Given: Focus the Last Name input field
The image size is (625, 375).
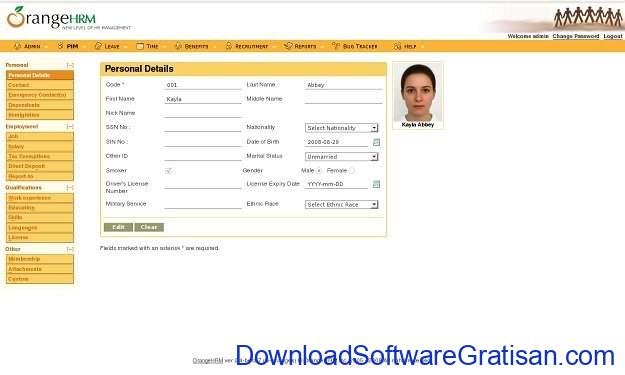Looking at the screenshot, I should tap(343, 85).
